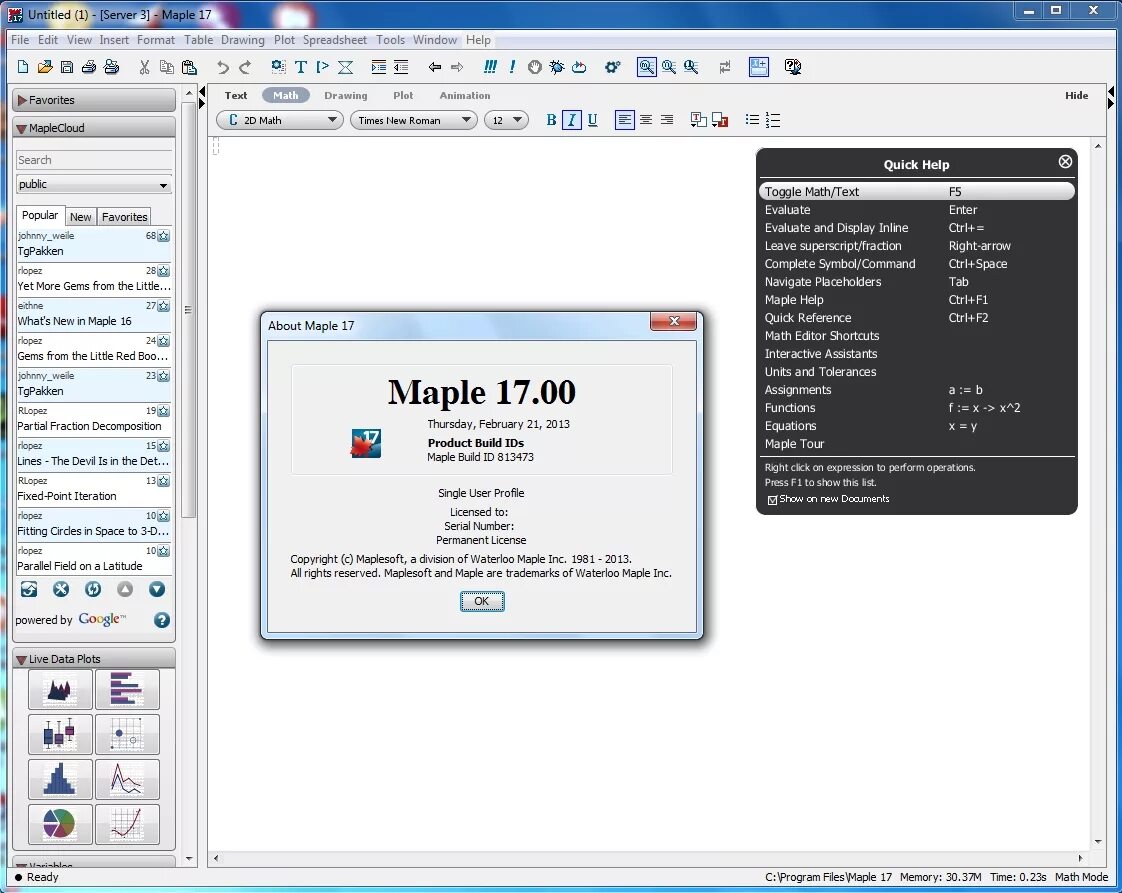Viewport: 1122px width, 893px height.
Task: Open the 2D Math style dropdown
Action: tap(280, 120)
